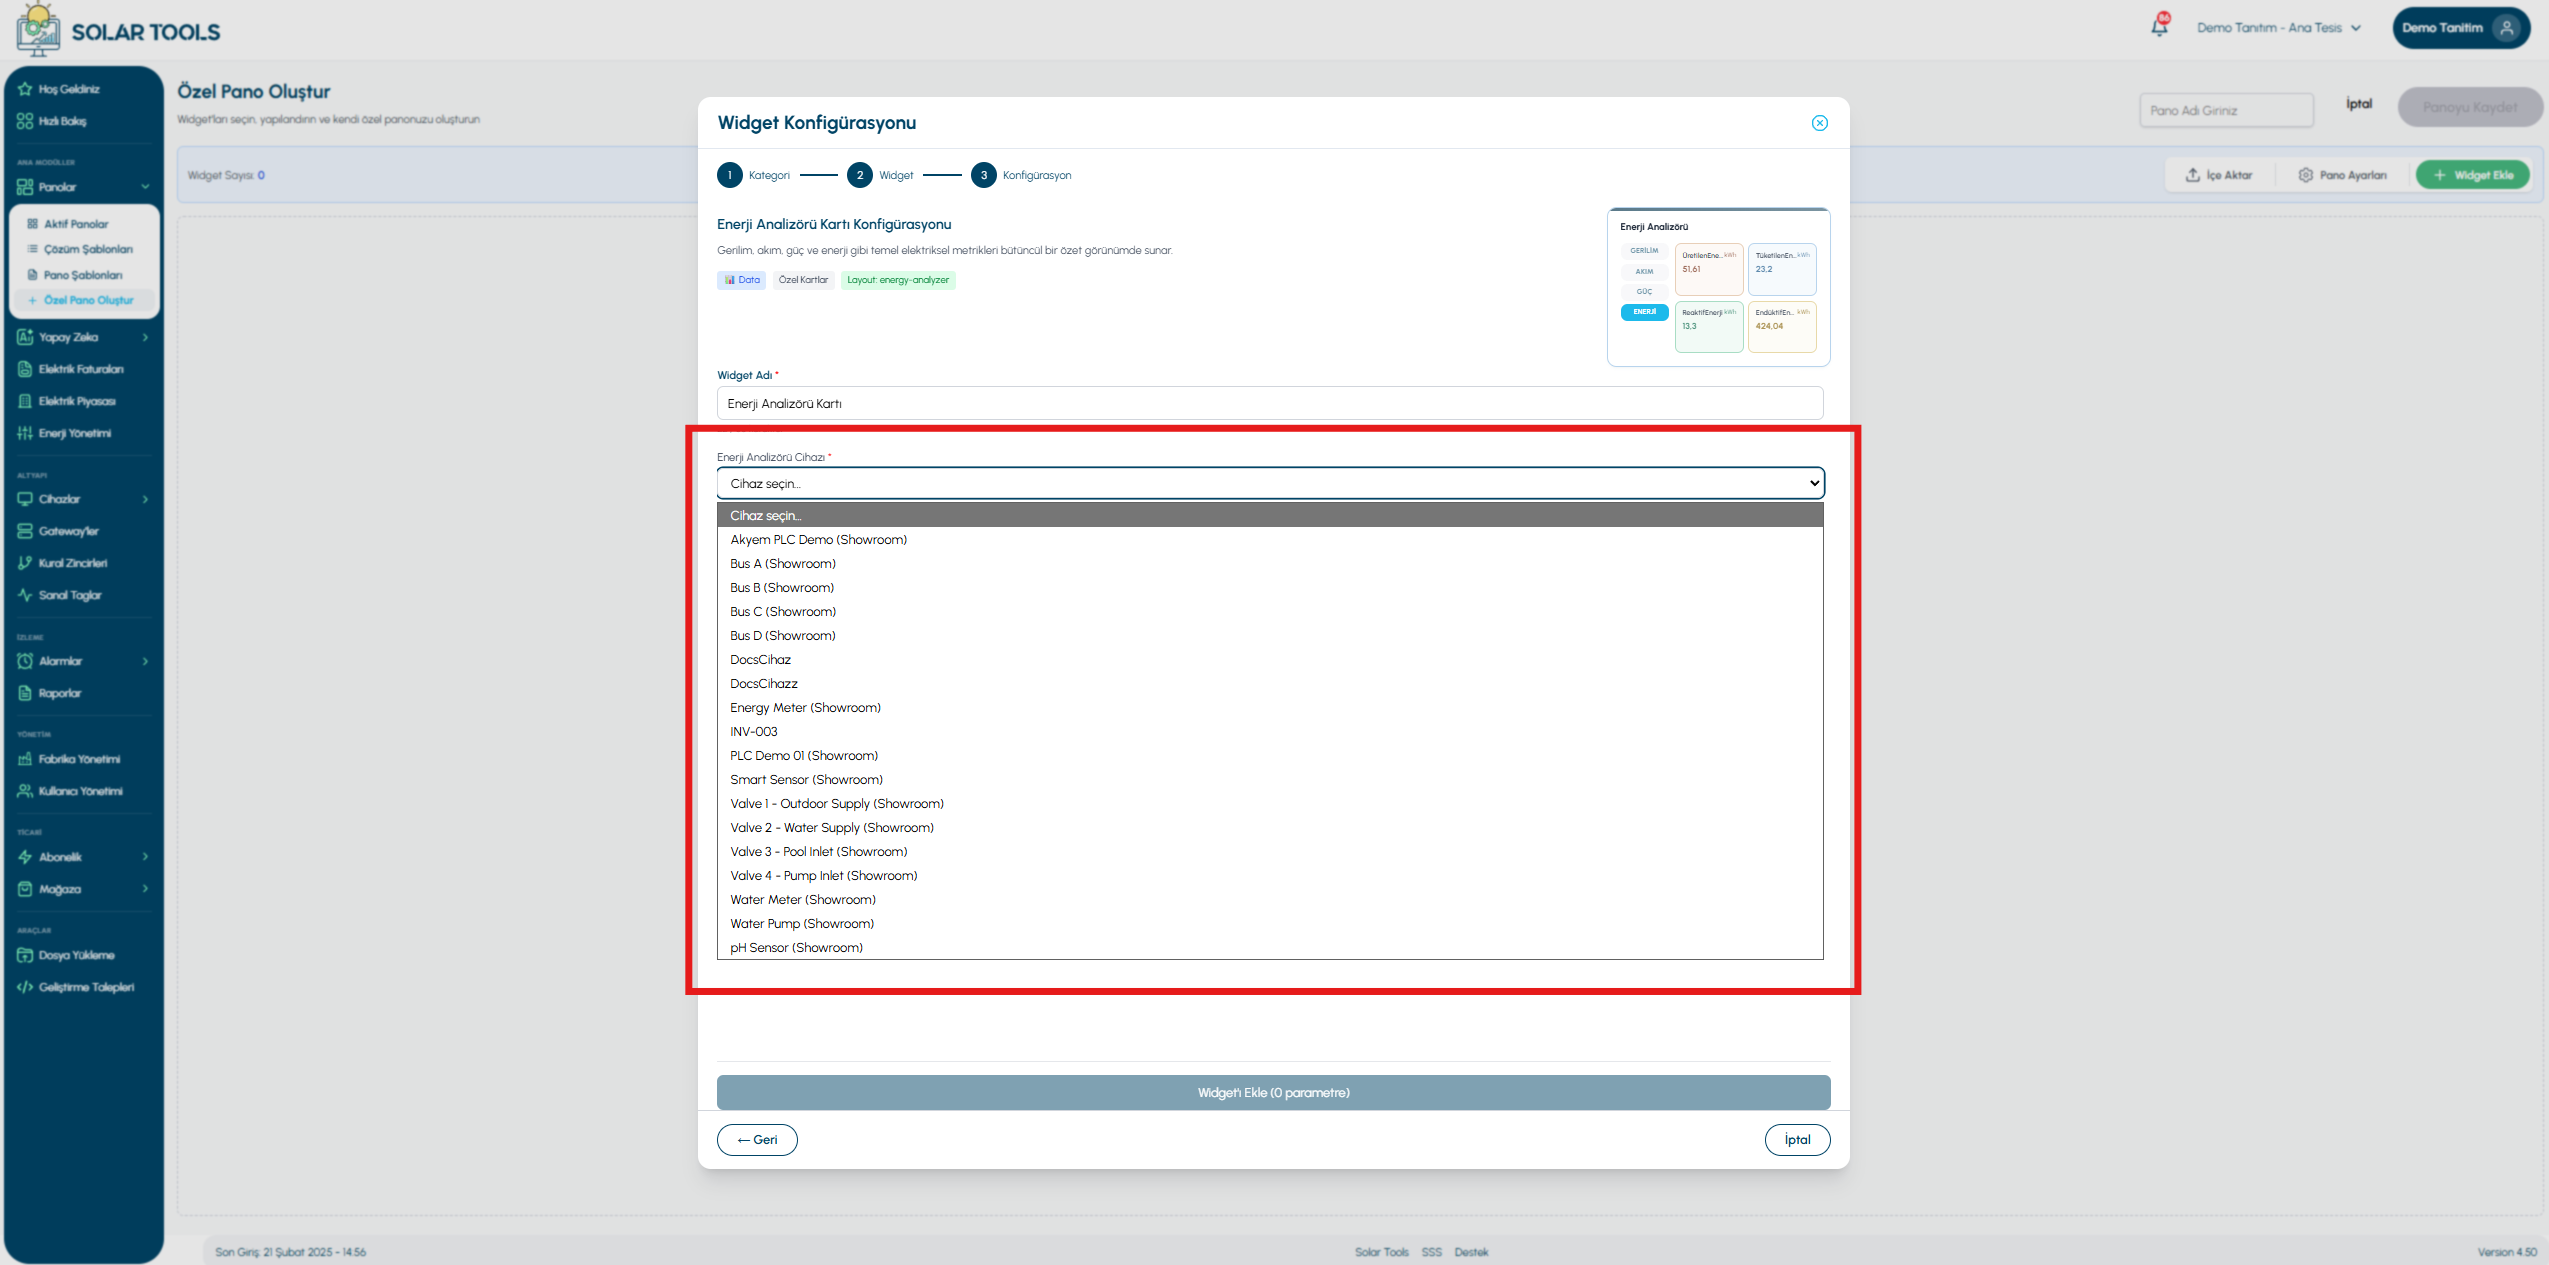Choose Valve 2 - Water Supply option
2549x1265 pixels.
pos(1270,828)
